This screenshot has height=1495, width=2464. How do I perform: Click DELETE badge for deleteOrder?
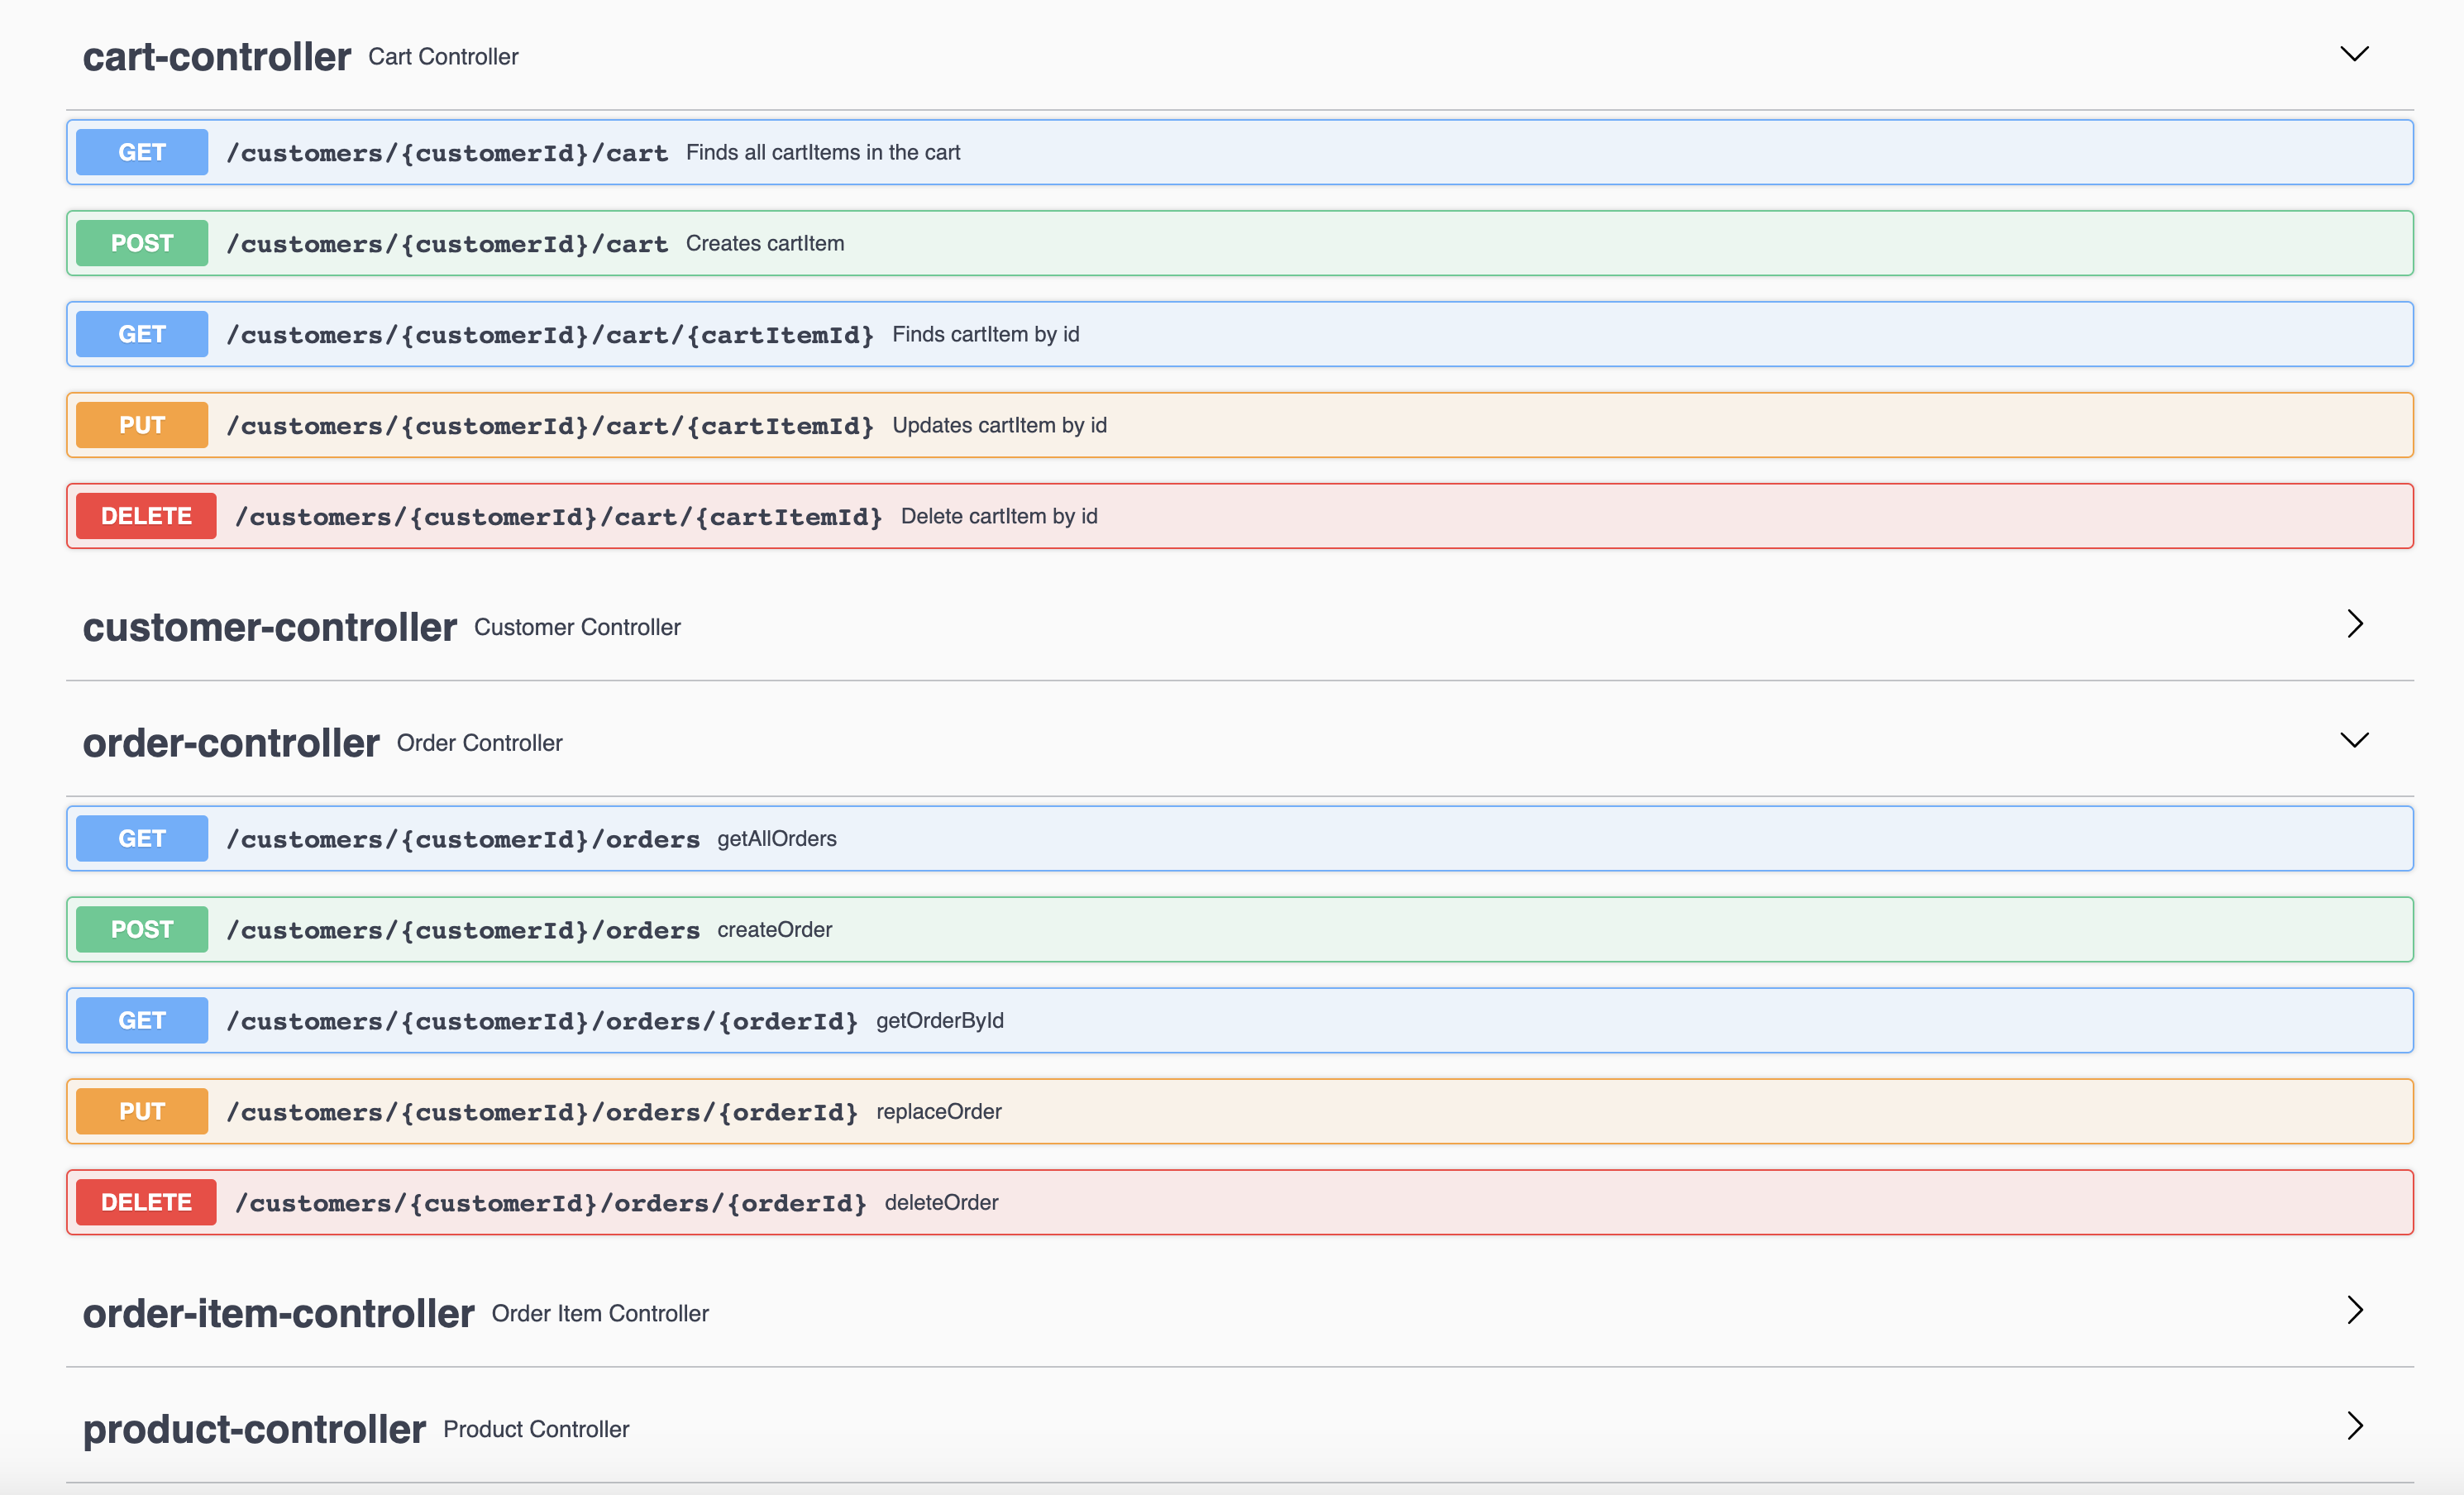[x=146, y=1202]
